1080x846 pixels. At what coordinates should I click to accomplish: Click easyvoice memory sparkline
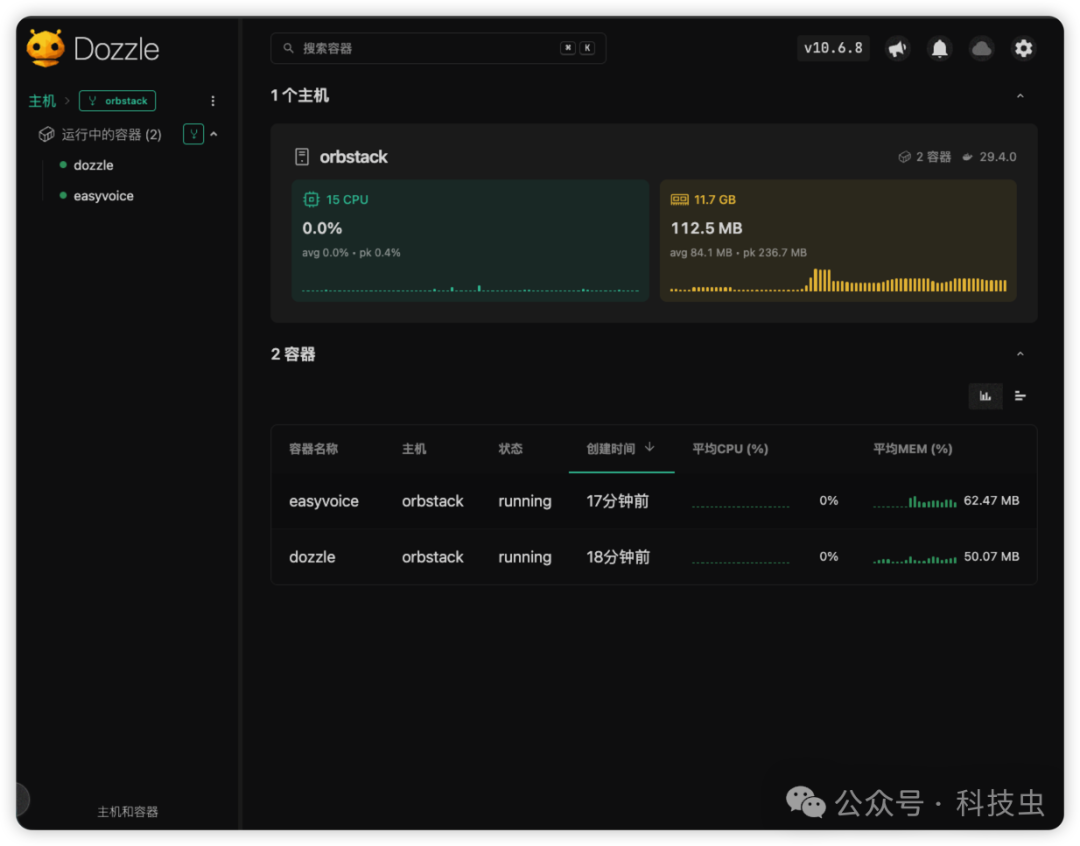click(915, 502)
